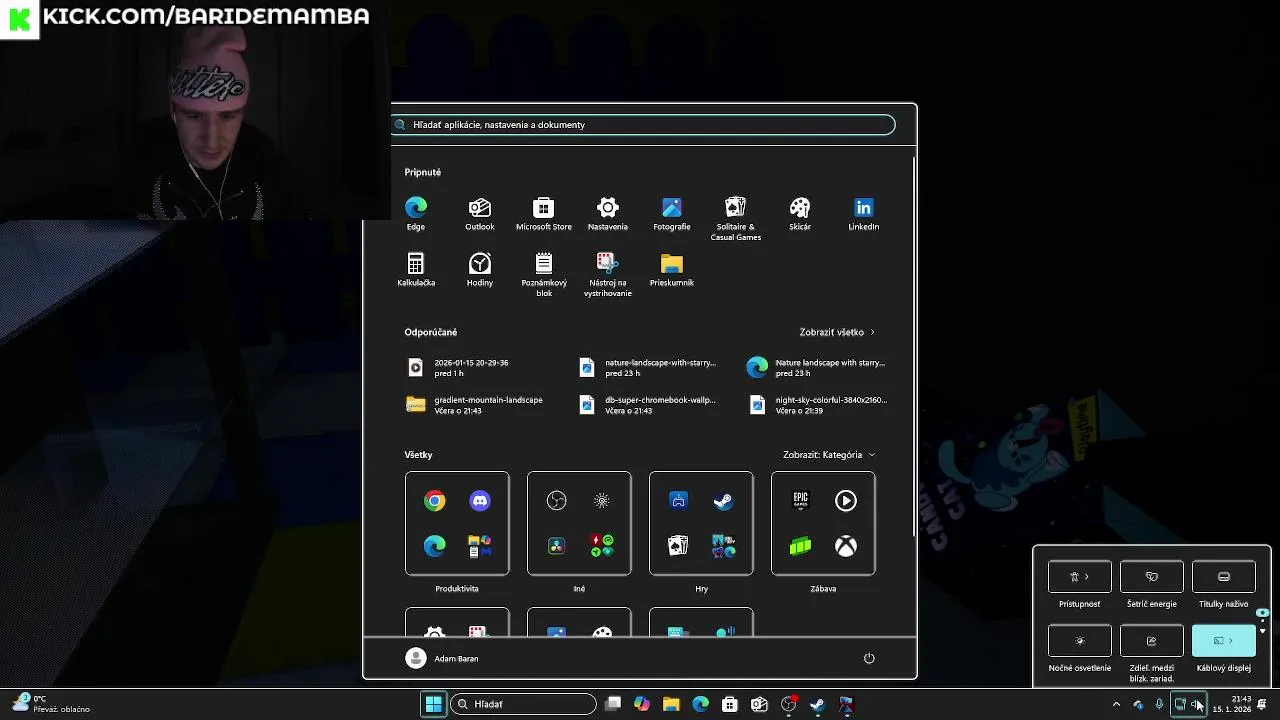Viewport: 1280px width, 720px height.
Task: Open Task View on the taskbar
Action: 613,704
